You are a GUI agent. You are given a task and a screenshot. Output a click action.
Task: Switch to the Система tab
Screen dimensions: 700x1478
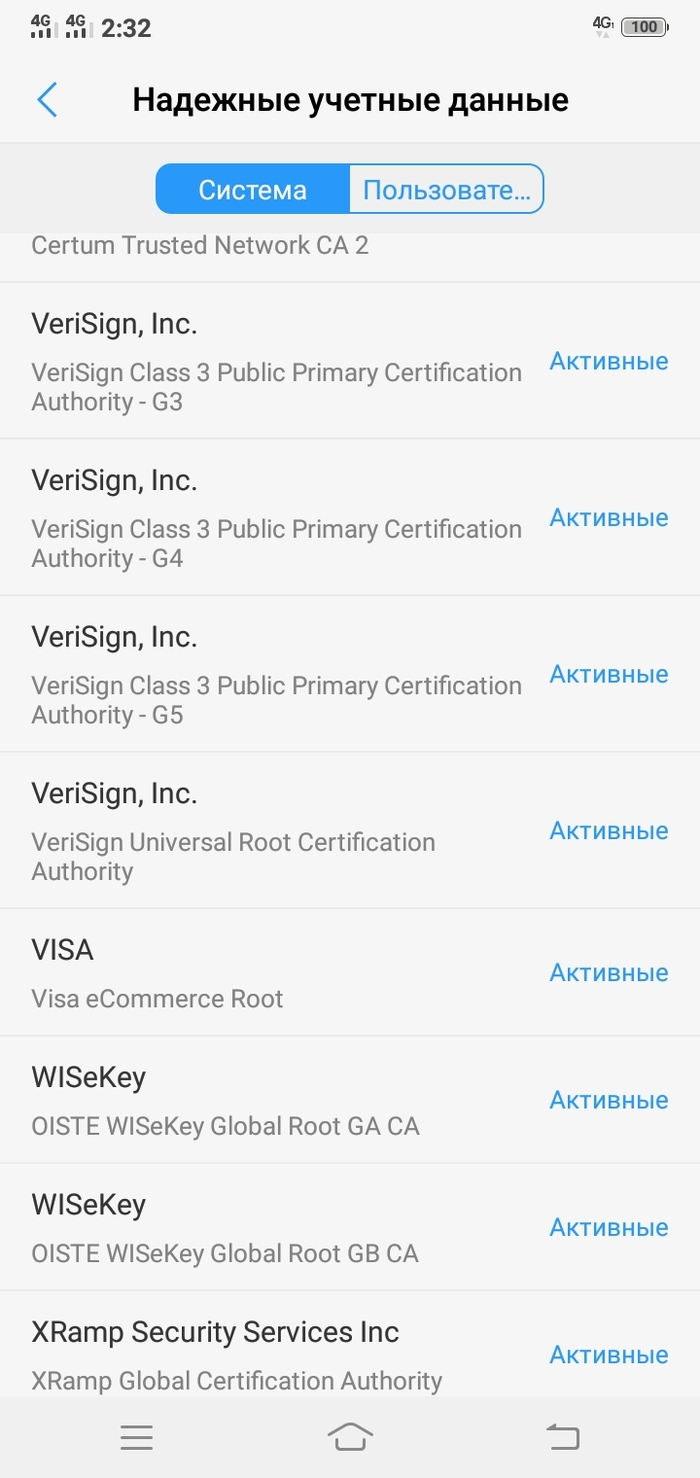click(252, 190)
